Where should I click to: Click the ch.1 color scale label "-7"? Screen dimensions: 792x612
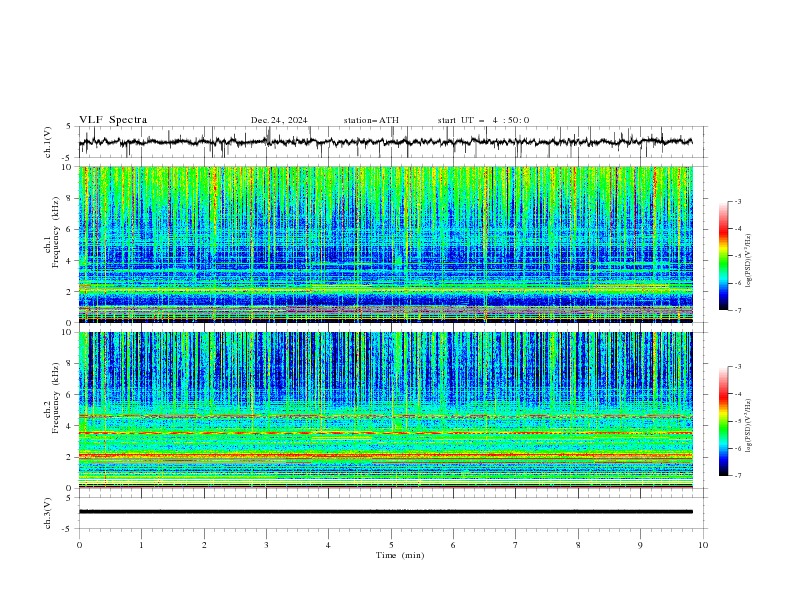(738, 310)
